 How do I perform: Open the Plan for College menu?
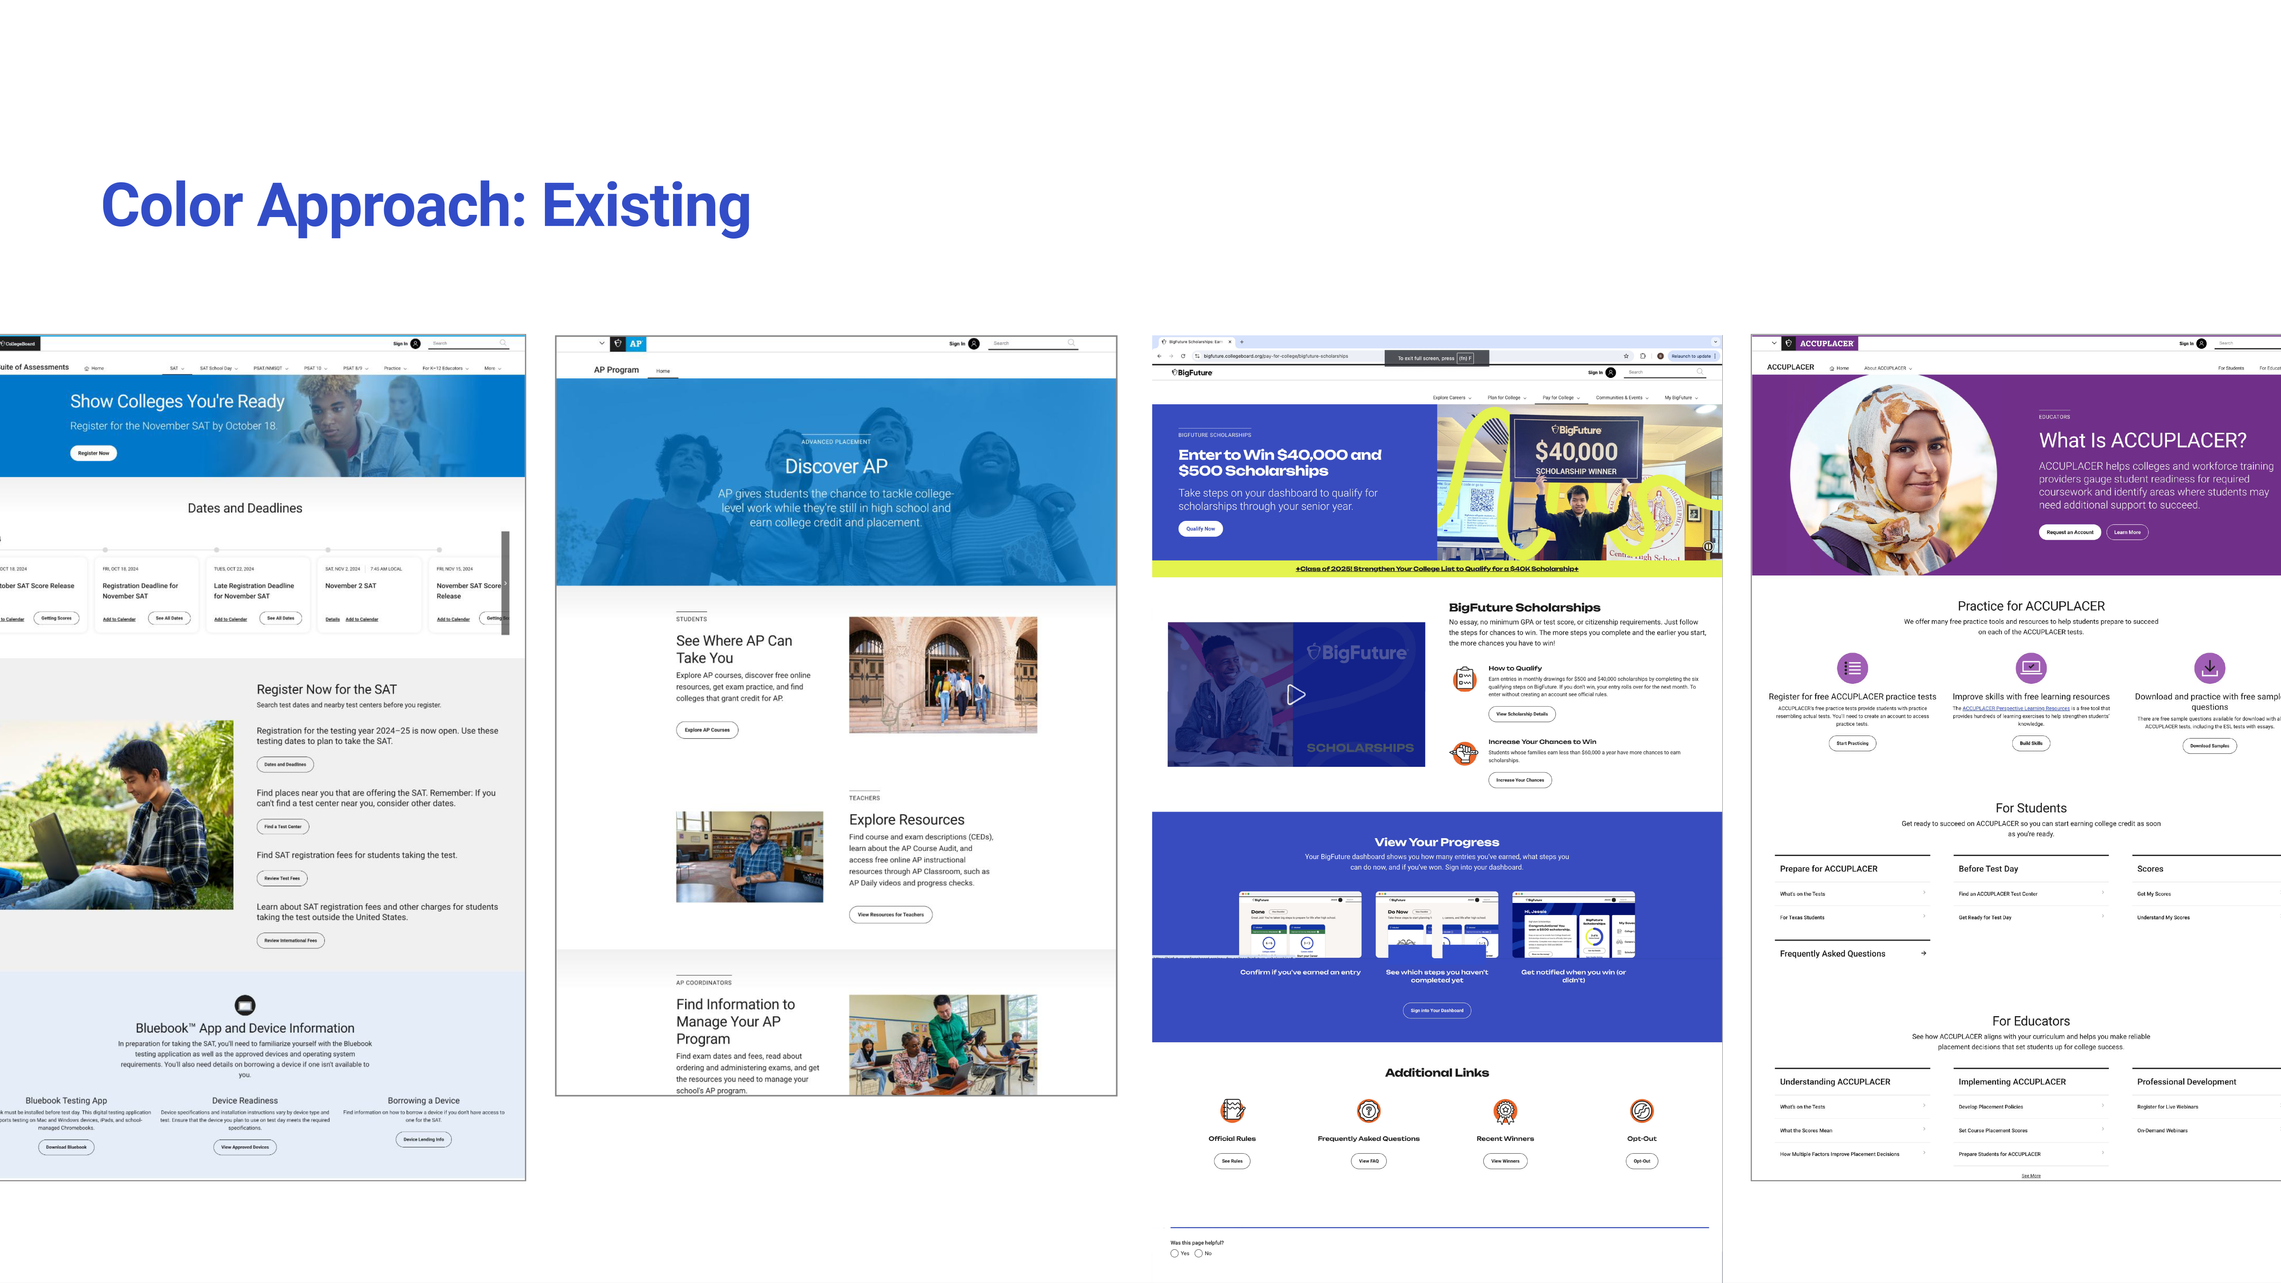pos(1507,397)
